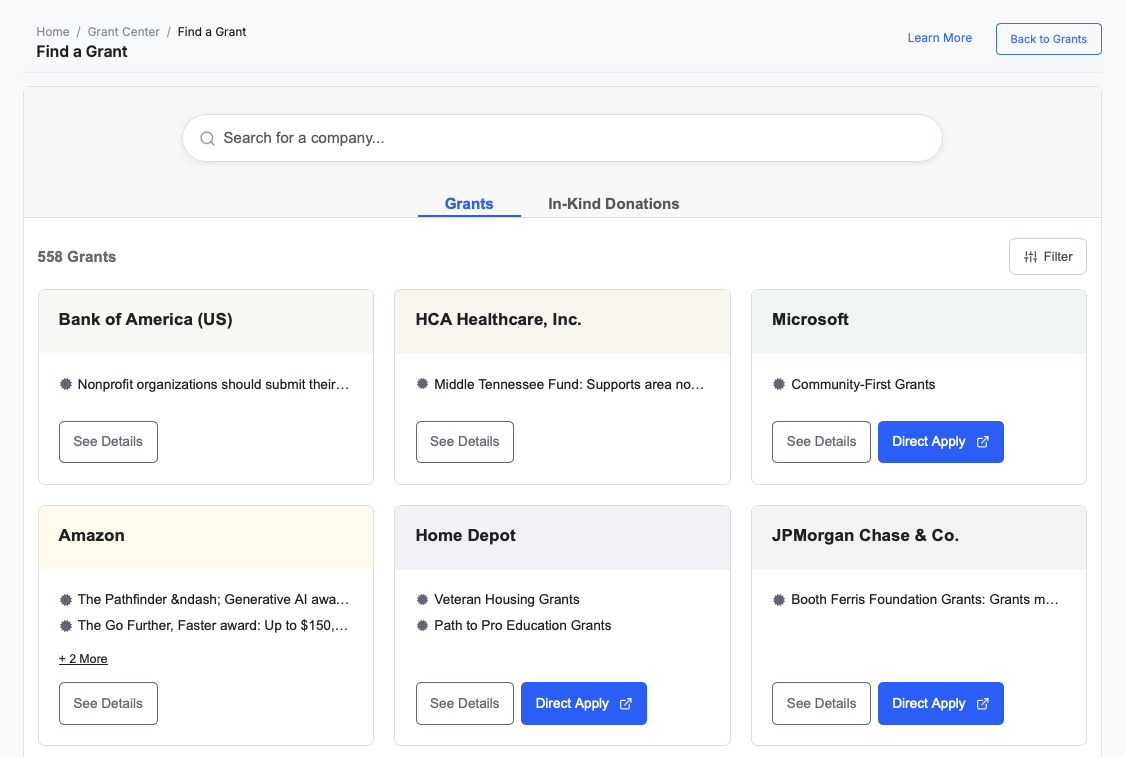
Task: Click Community-First Grants text
Action: 863,385
